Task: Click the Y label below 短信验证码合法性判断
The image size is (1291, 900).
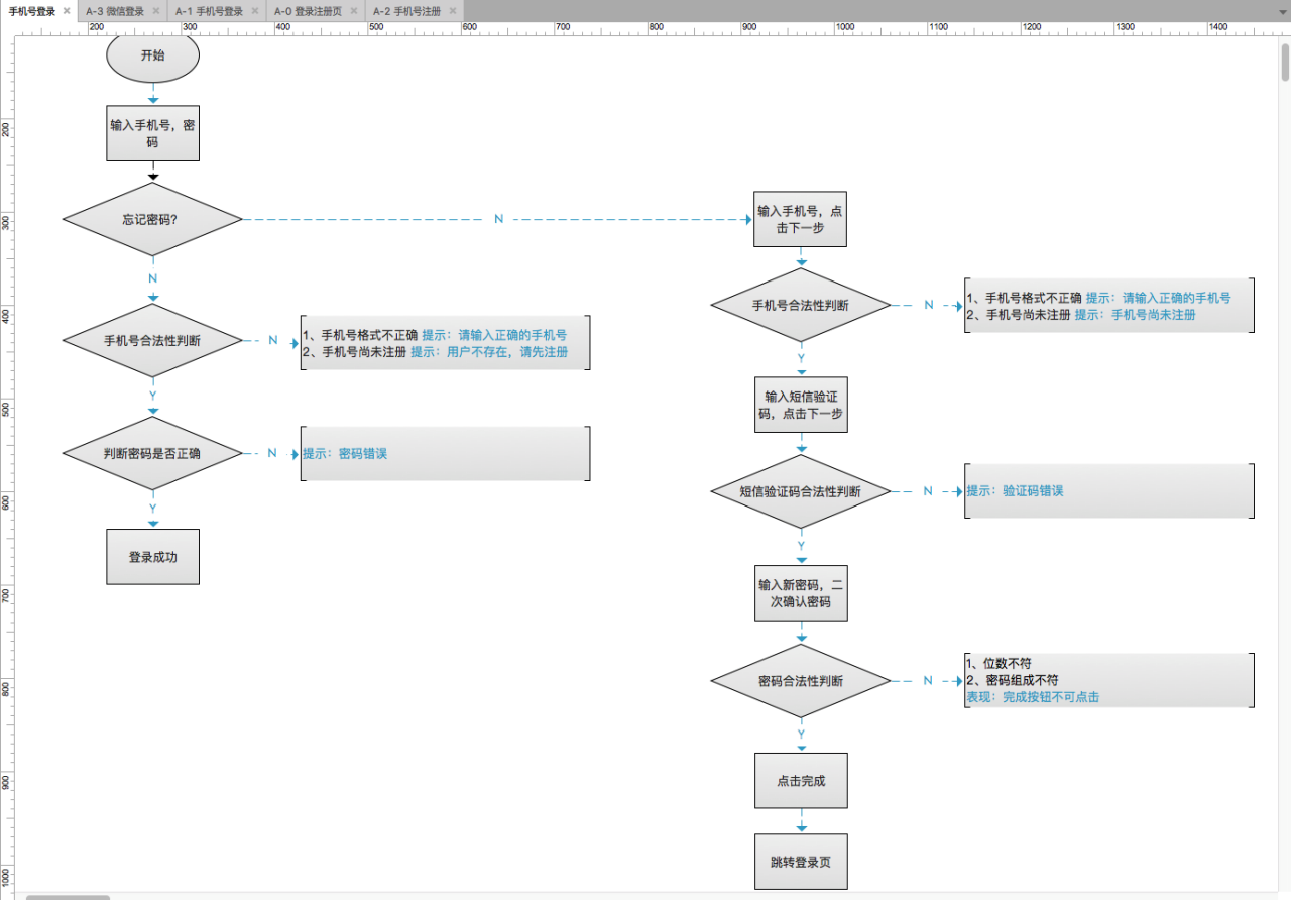Action: [801, 546]
